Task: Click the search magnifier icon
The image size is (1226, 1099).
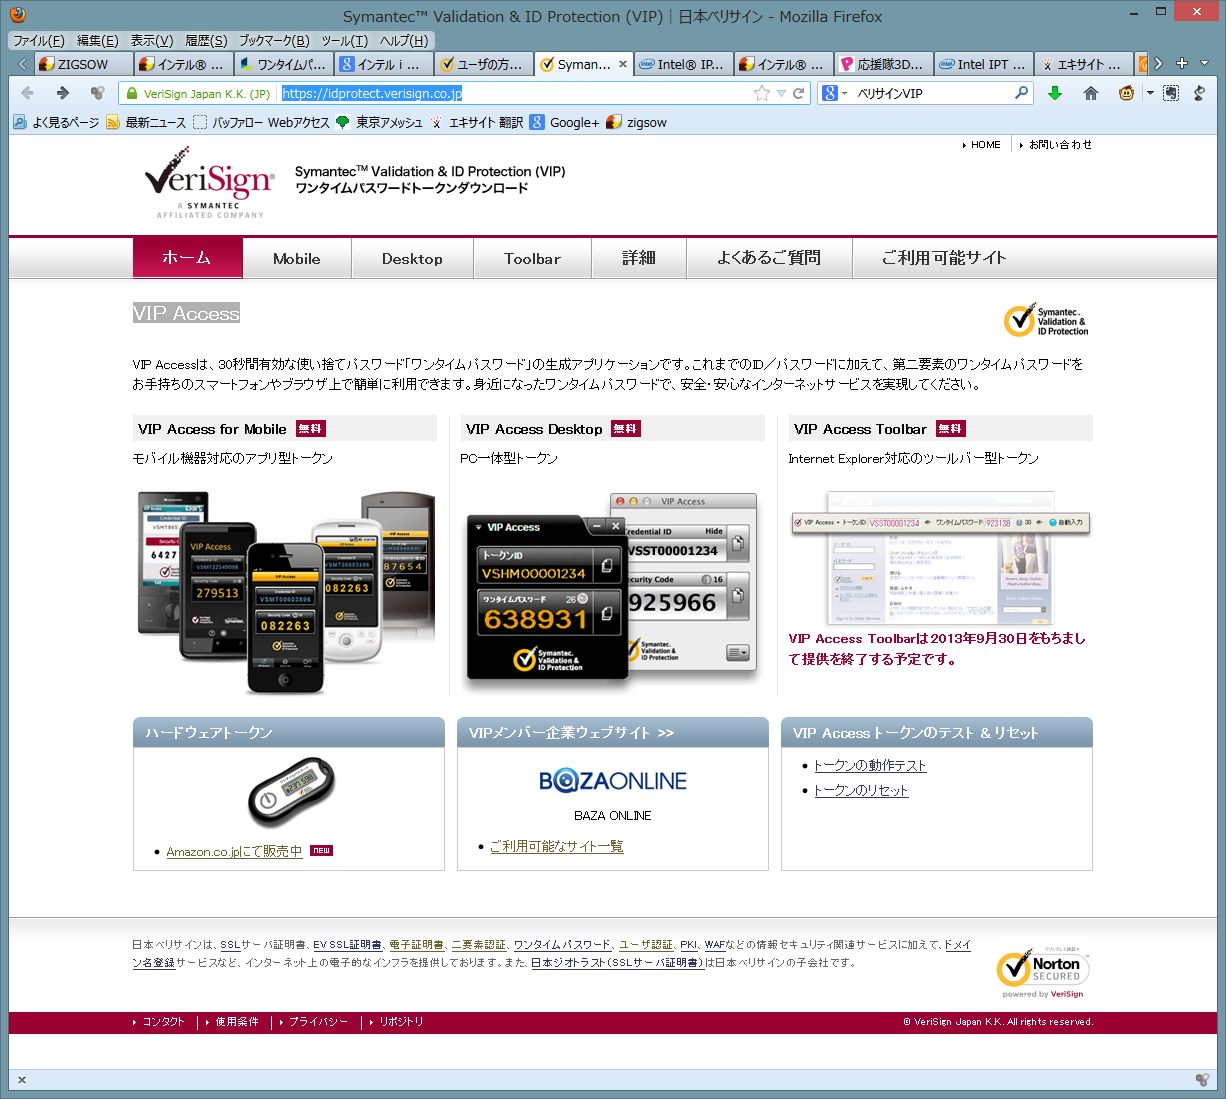Action: [1021, 93]
